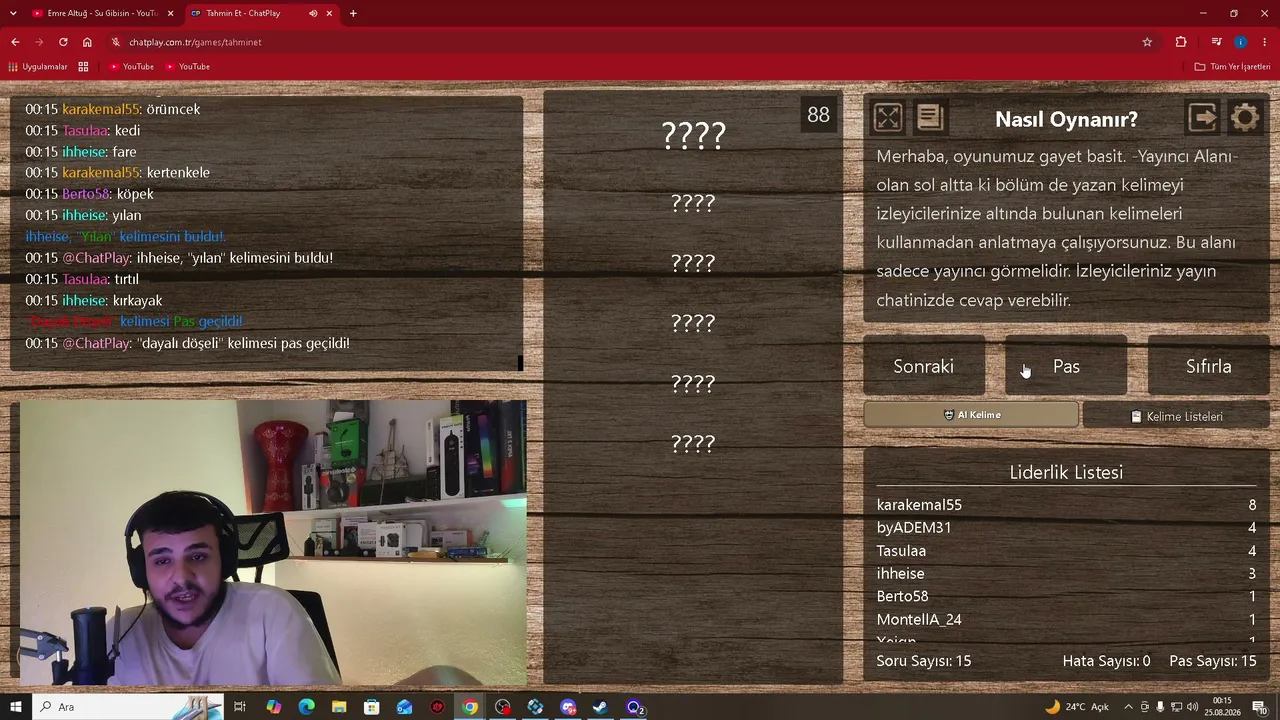The height and width of the screenshot is (720, 1280).
Task: Click the Hata Sayısı: 0 counter
Action: (1106, 661)
